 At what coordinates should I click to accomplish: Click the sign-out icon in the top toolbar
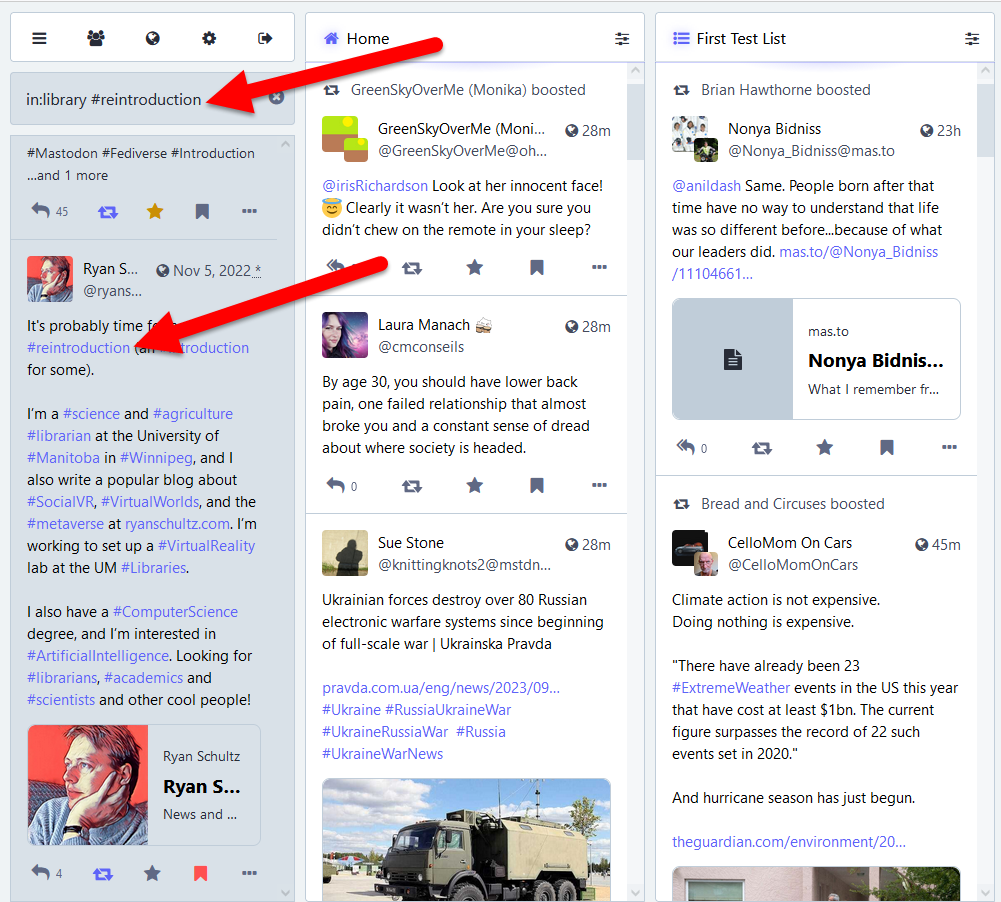coord(265,38)
